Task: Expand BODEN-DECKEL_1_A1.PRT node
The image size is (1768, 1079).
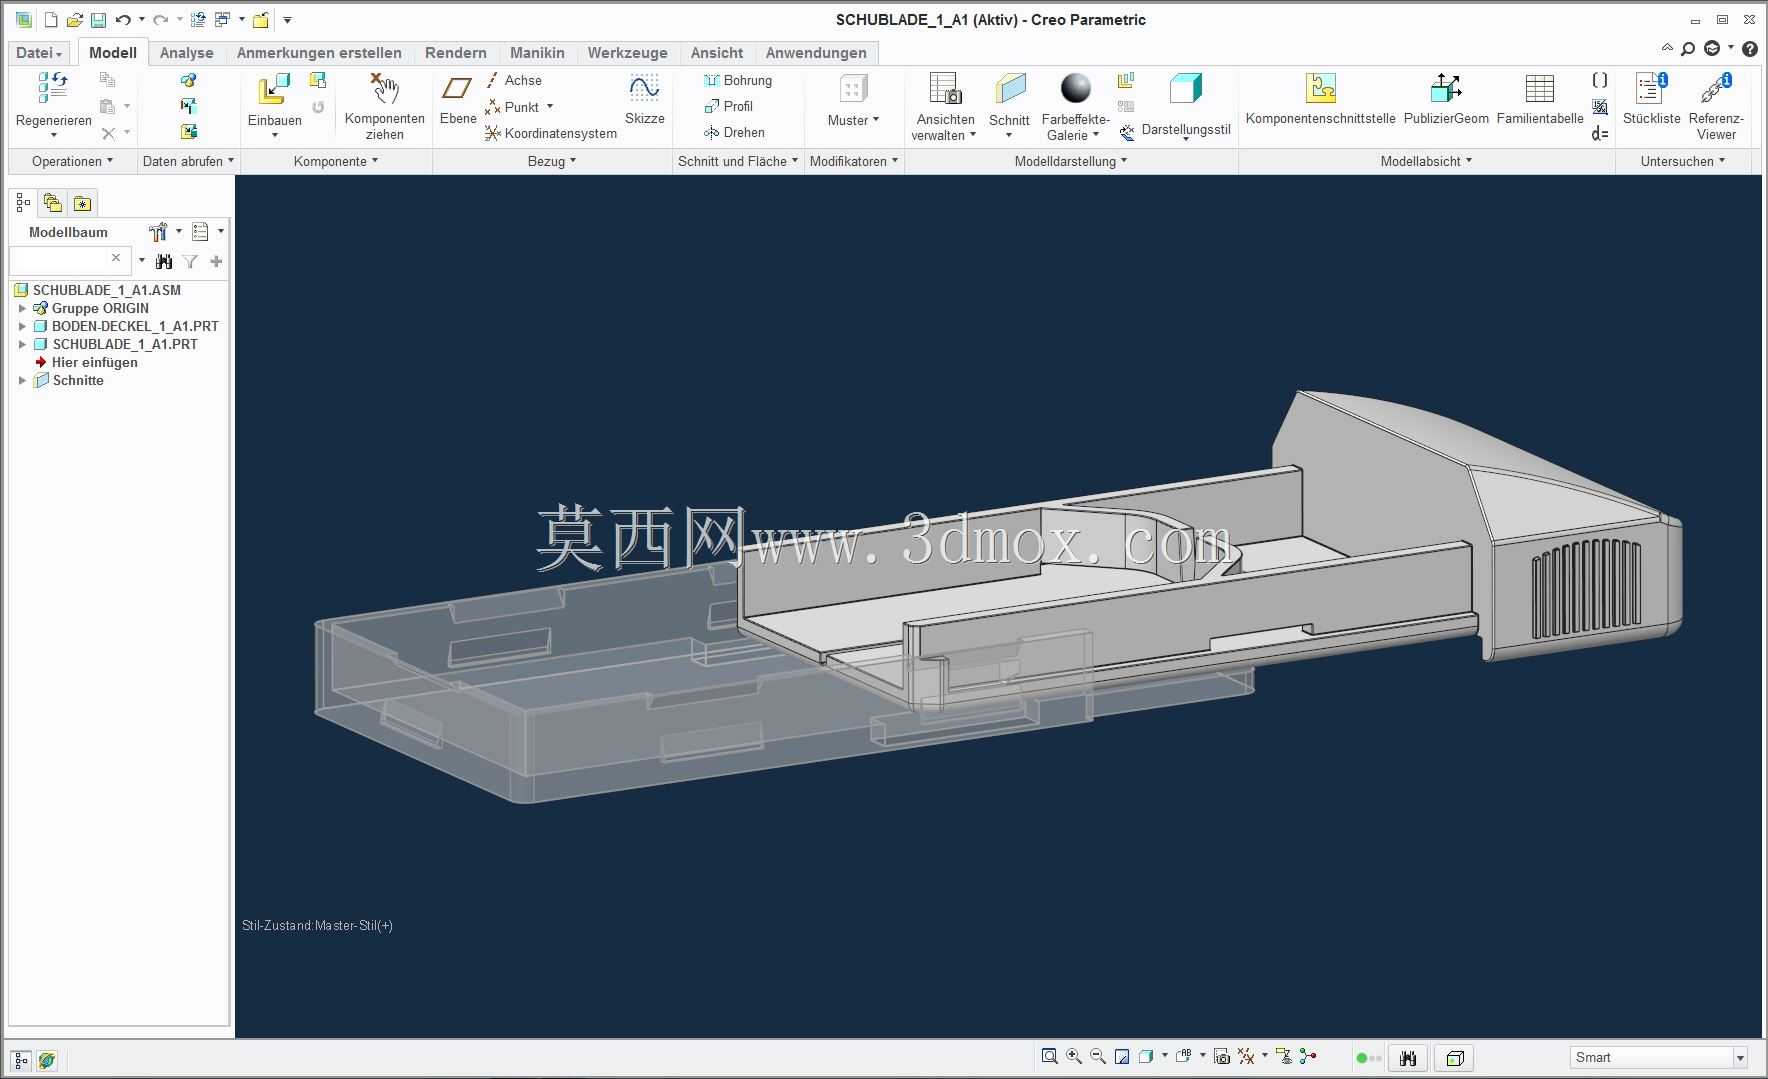Action: pyautogui.click(x=22, y=326)
